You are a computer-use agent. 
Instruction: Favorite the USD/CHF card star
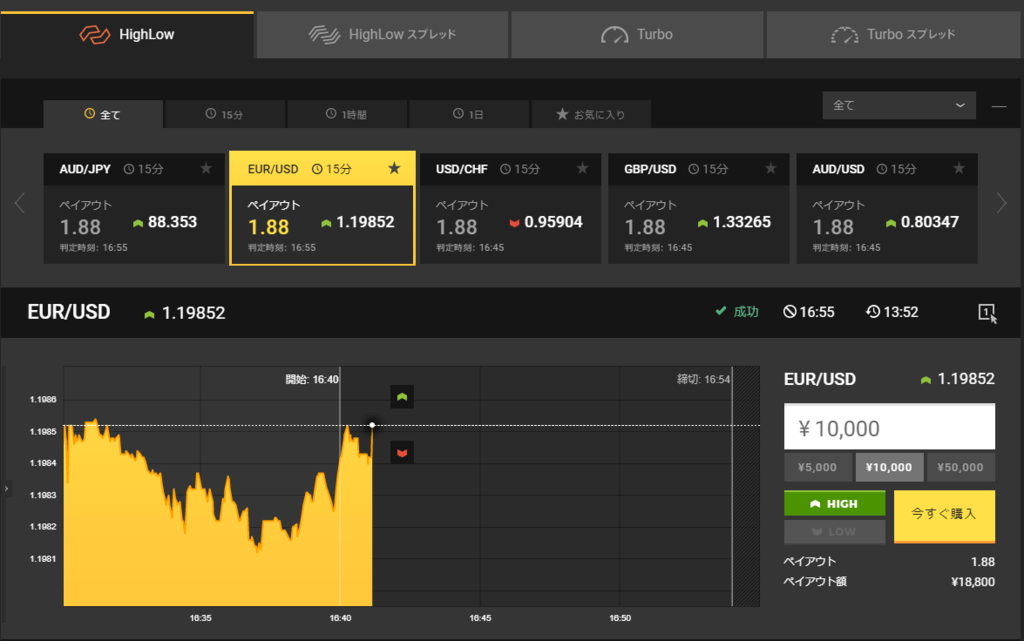click(x=582, y=168)
